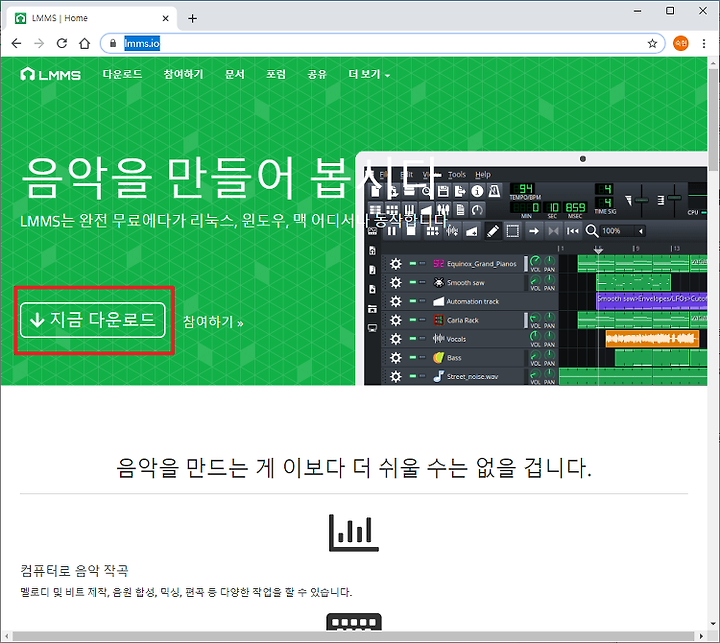This screenshot has height=643, width=720.
Task: Click the Add sample track waveform icon
Action: point(452,231)
